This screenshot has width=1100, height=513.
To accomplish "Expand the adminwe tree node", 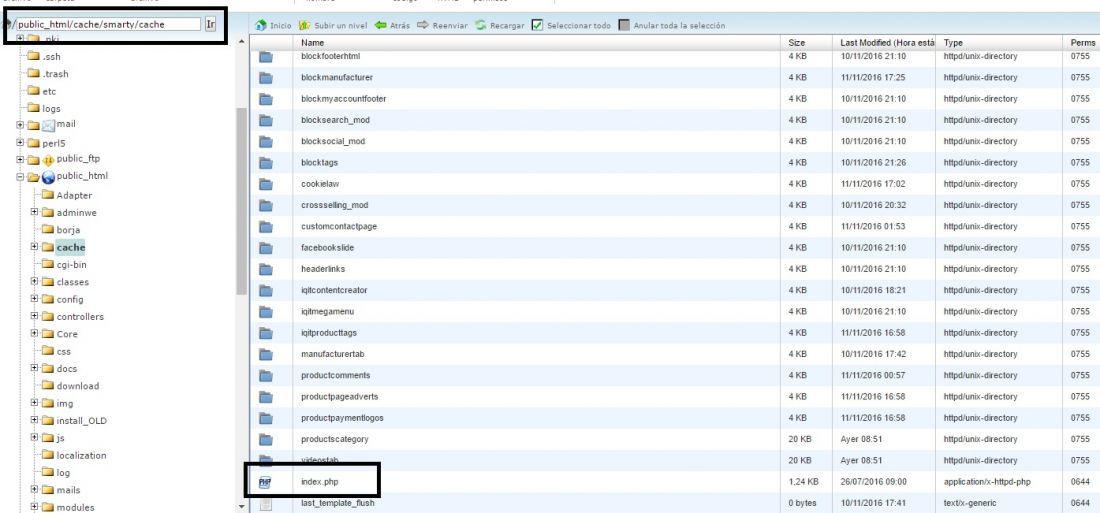I will (x=34, y=212).
